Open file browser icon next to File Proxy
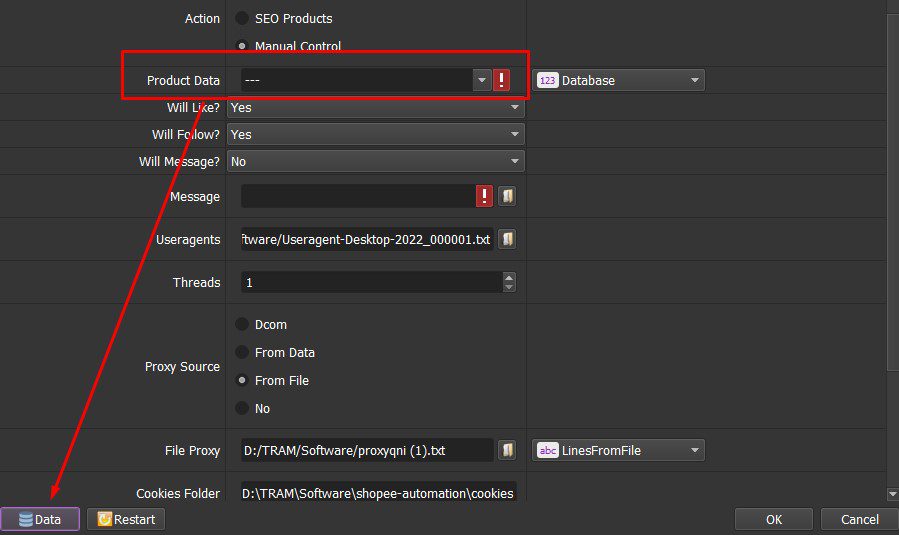Image resolution: width=899 pixels, height=535 pixels. 507,450
